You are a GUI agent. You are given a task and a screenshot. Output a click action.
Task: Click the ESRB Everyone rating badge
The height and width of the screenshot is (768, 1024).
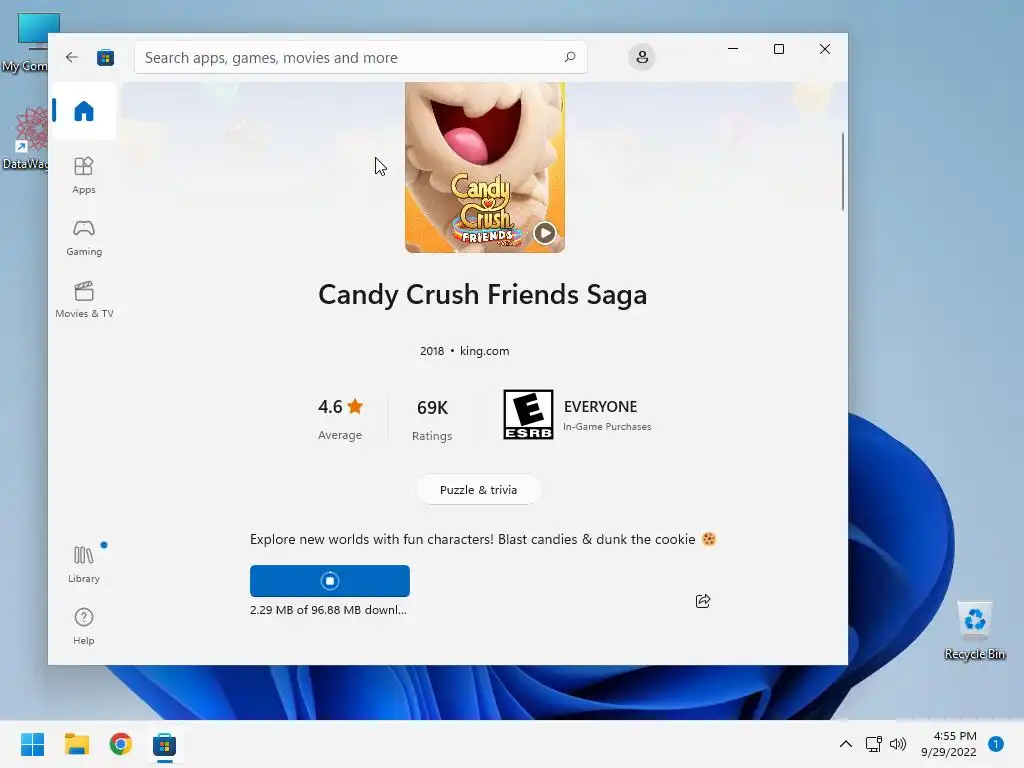coord(528,415)
